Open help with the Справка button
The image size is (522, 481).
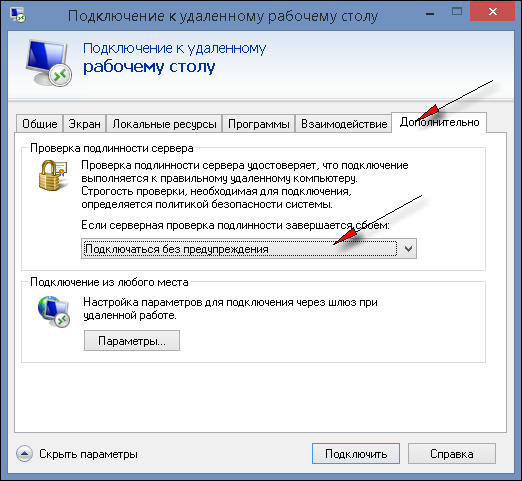tap(452, 454)
